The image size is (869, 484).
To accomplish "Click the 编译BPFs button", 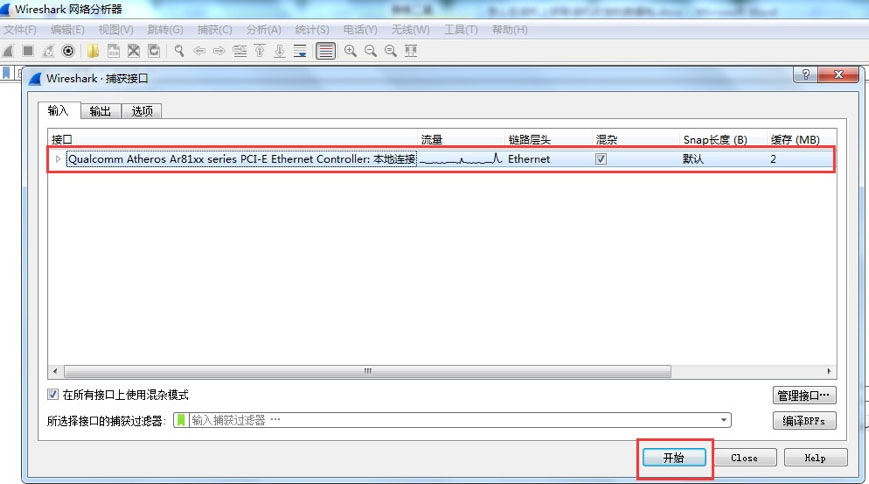I will coord(804,421).
